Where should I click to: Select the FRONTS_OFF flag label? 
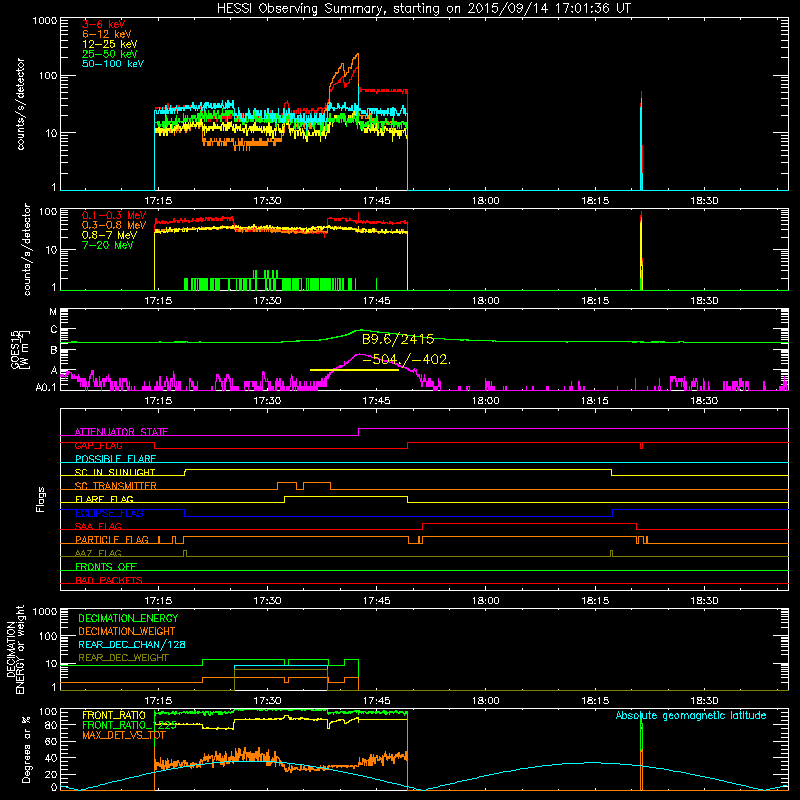pos(106,567)
